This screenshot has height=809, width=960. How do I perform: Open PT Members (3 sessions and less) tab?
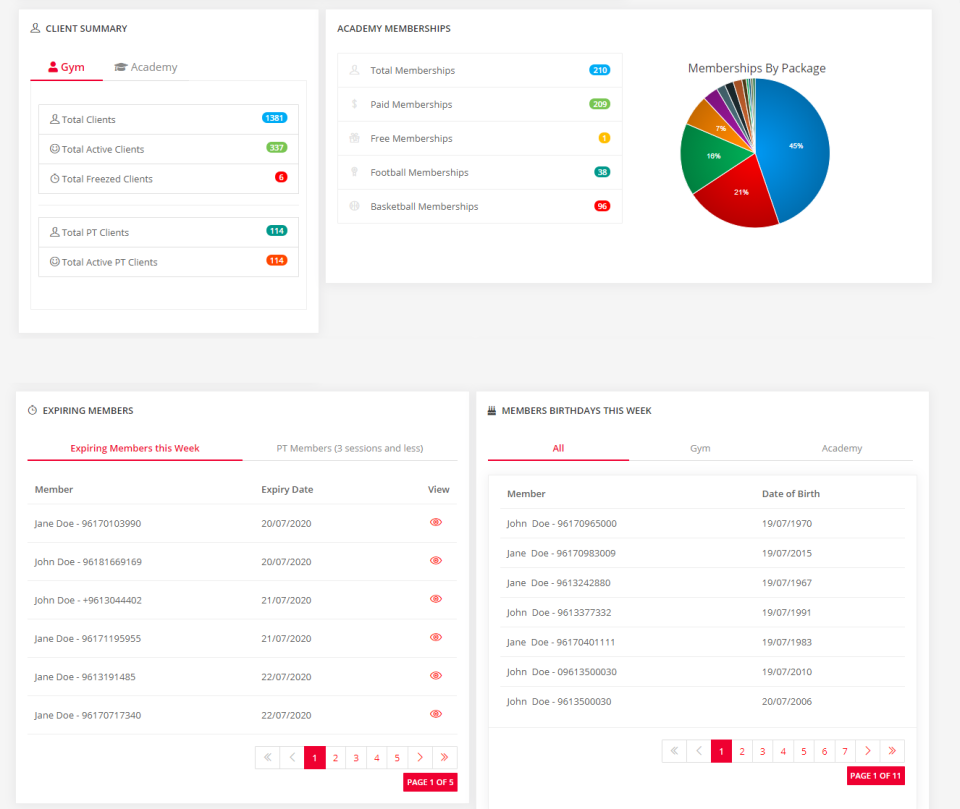(x=350, y=448)
